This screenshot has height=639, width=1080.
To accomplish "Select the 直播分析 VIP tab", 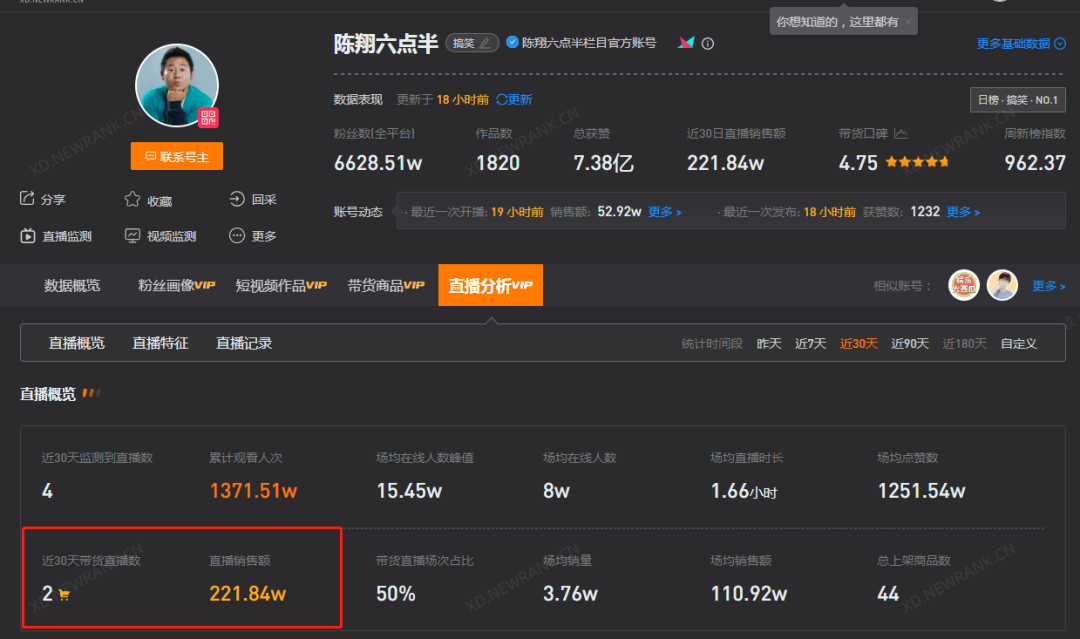I will (490, 285).
